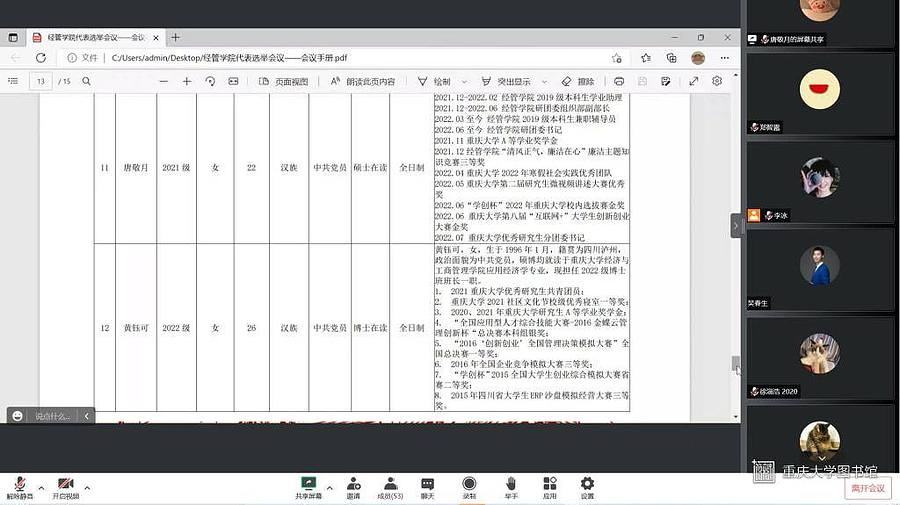Click the page number field showing 13

pyautogui.click(x=41, y=81)
